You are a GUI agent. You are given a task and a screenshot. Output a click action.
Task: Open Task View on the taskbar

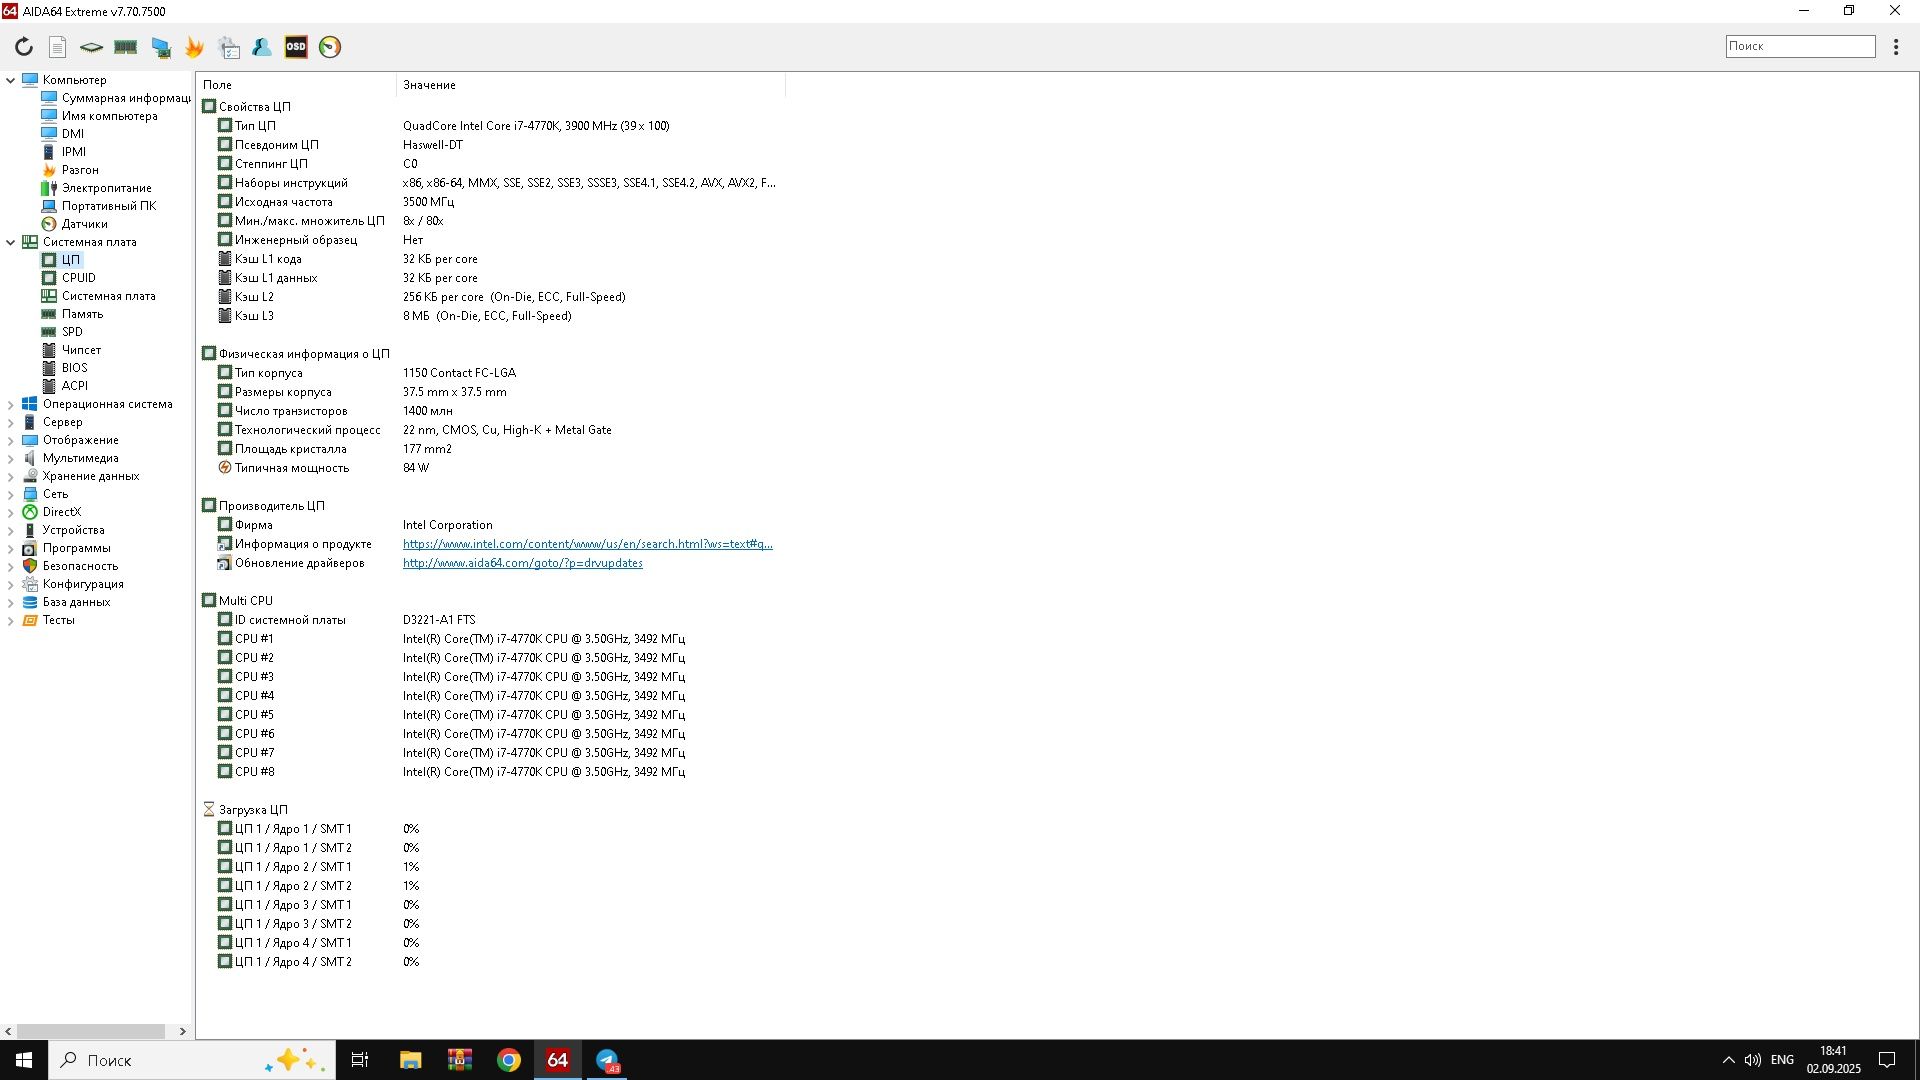pos(360,1060)
